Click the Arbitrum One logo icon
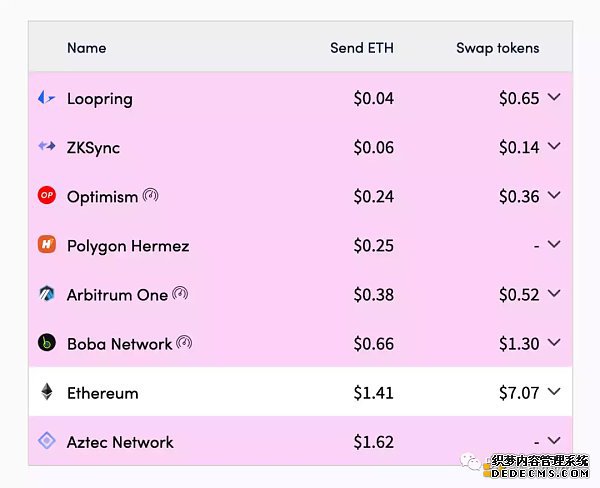Screen dimensions: 600x488 tap(47, 294)
